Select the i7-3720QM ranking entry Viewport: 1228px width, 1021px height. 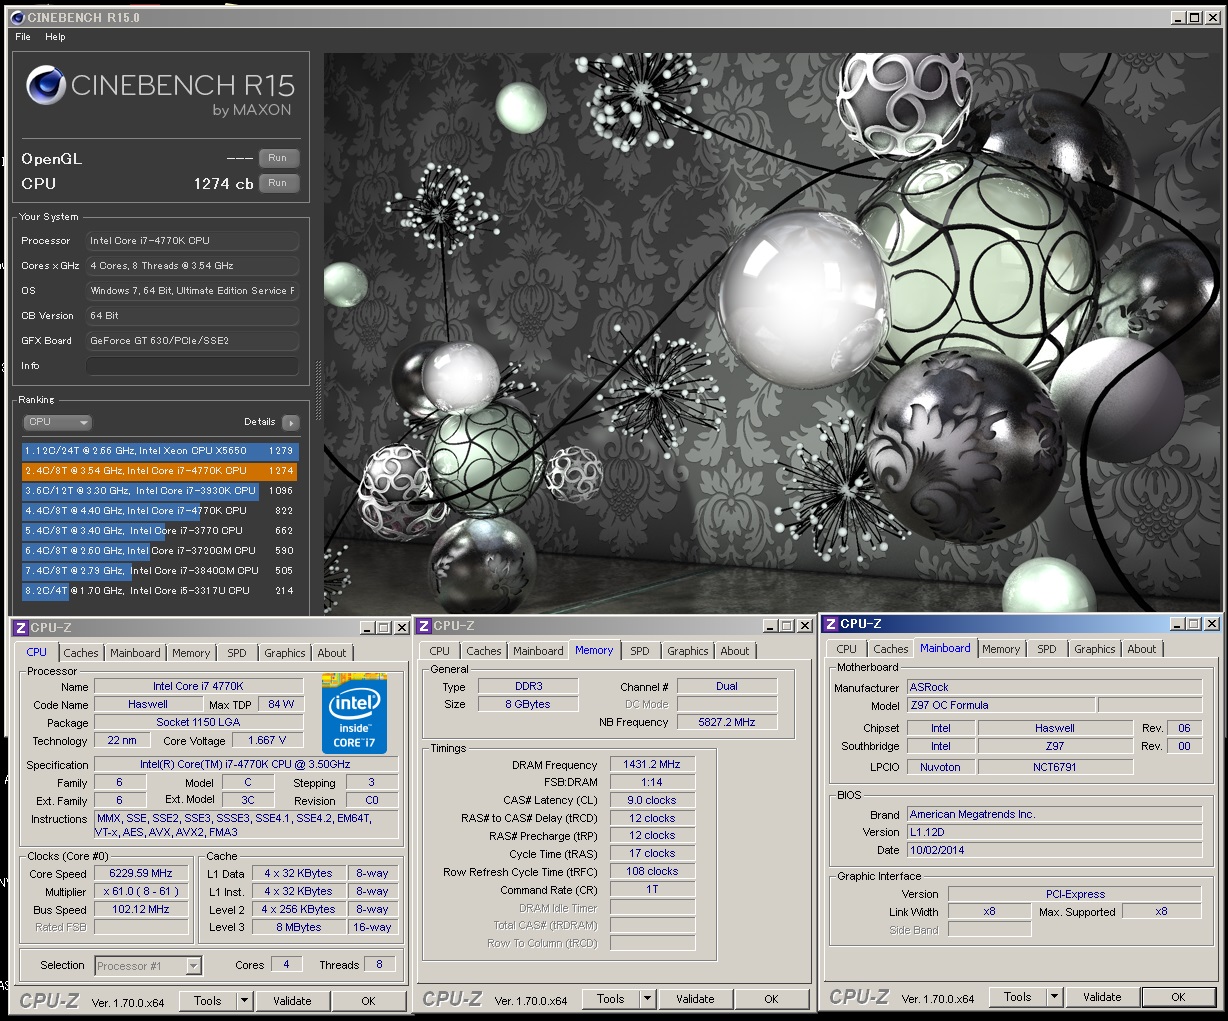(x=160, y=551)
